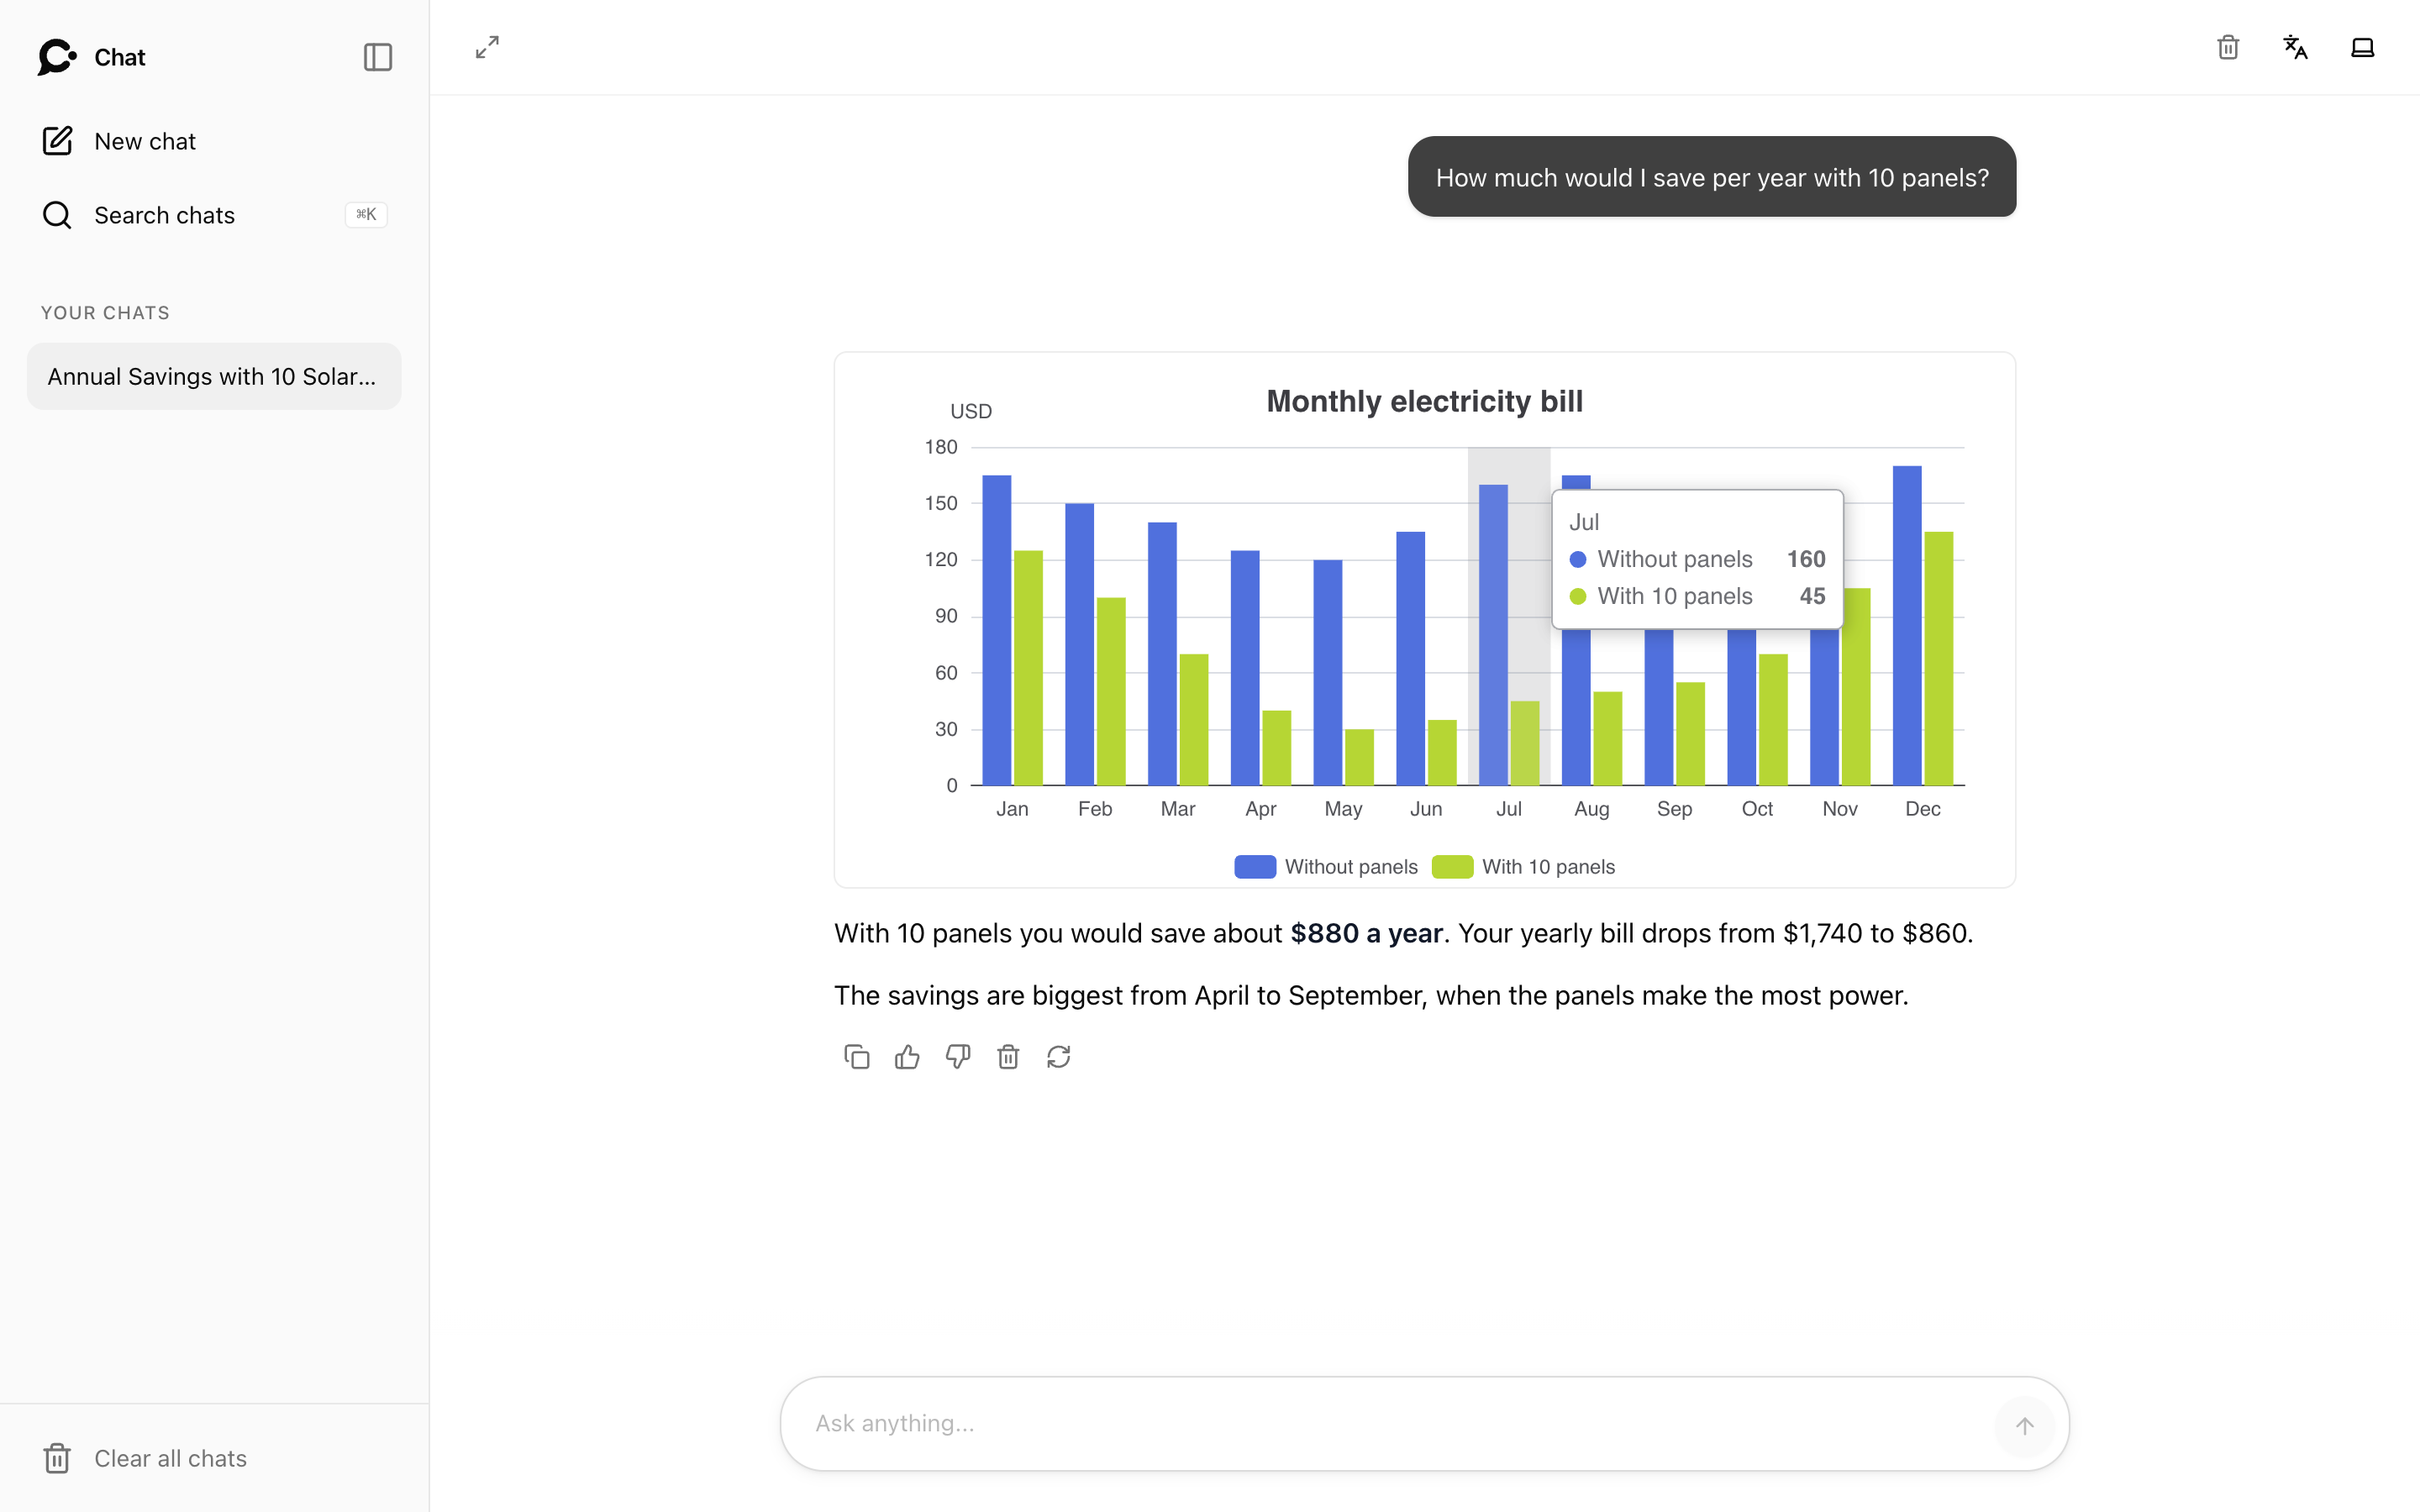Click the search magnifier icon
Image resolution: width=2420 pixels, height=1512 pixels.
[57, 215]
